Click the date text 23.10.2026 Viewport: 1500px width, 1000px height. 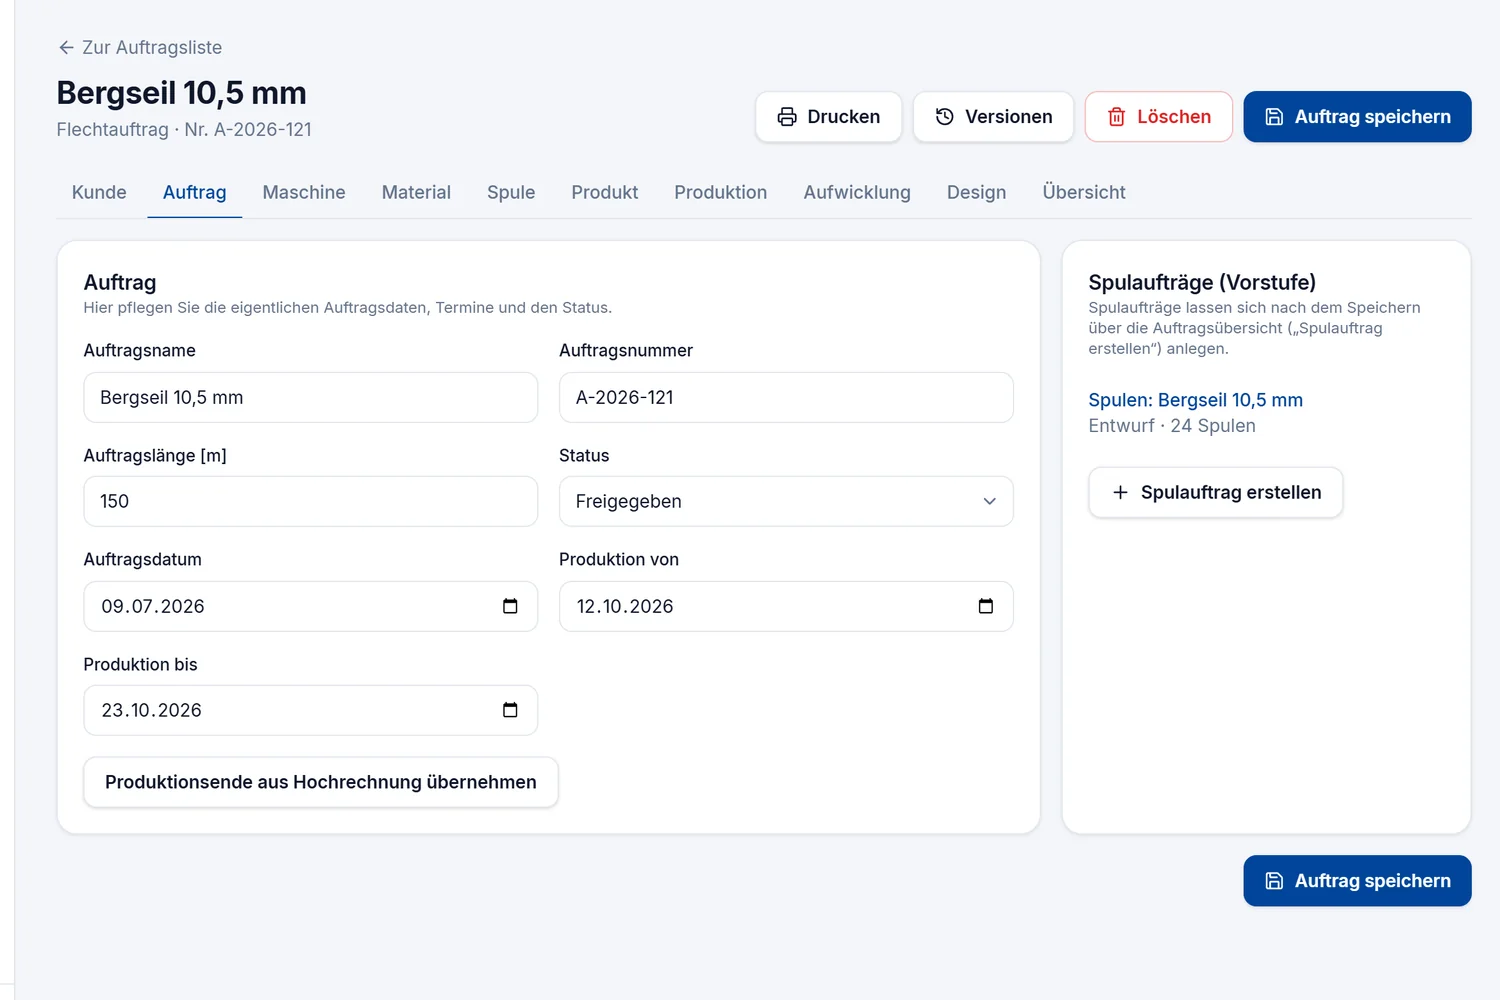[152, 710]
